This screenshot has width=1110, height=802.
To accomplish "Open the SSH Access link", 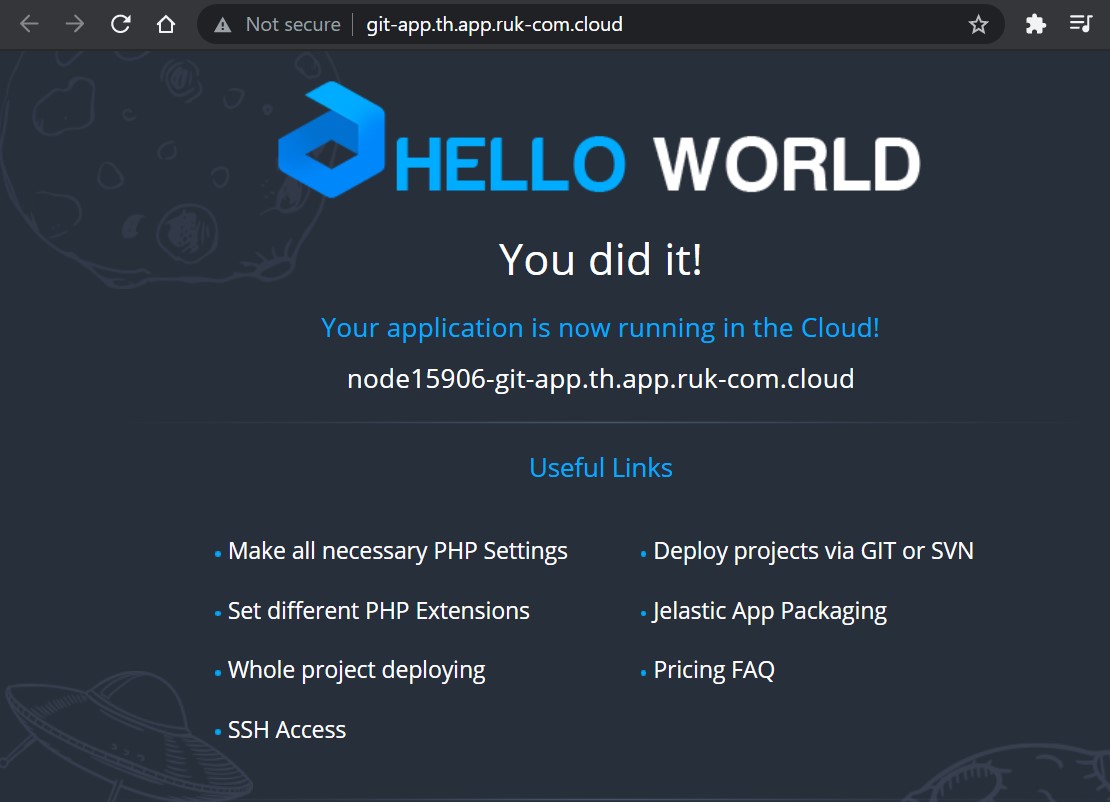I will coord(287,730).
